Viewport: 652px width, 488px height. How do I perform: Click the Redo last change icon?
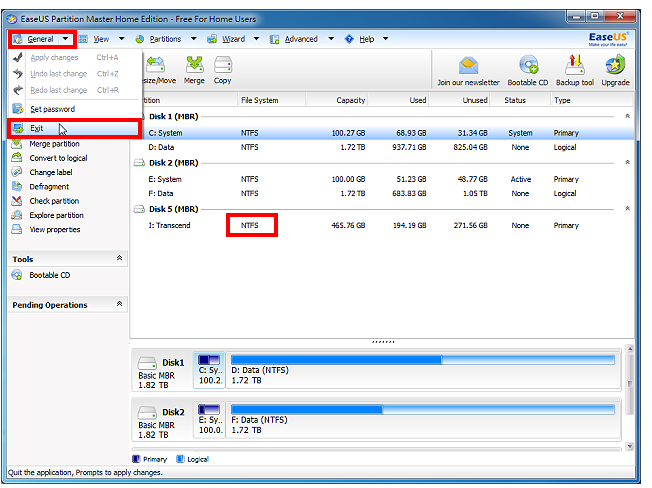click(18, 90)
